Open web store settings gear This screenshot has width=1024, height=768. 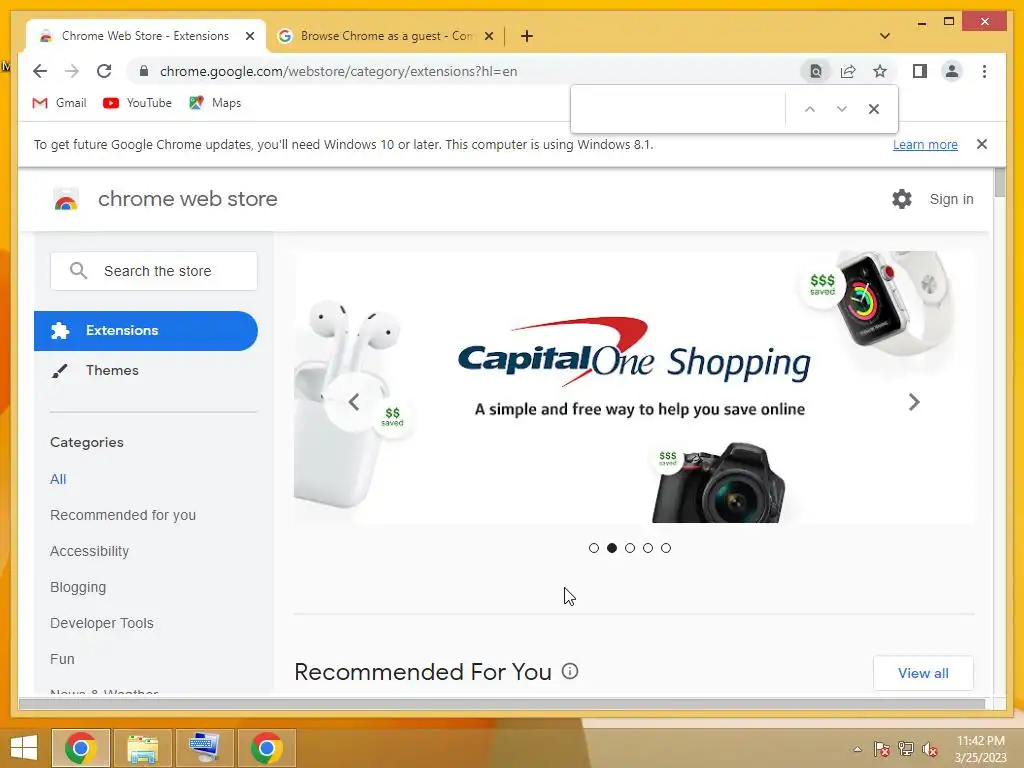click(902, 199)
